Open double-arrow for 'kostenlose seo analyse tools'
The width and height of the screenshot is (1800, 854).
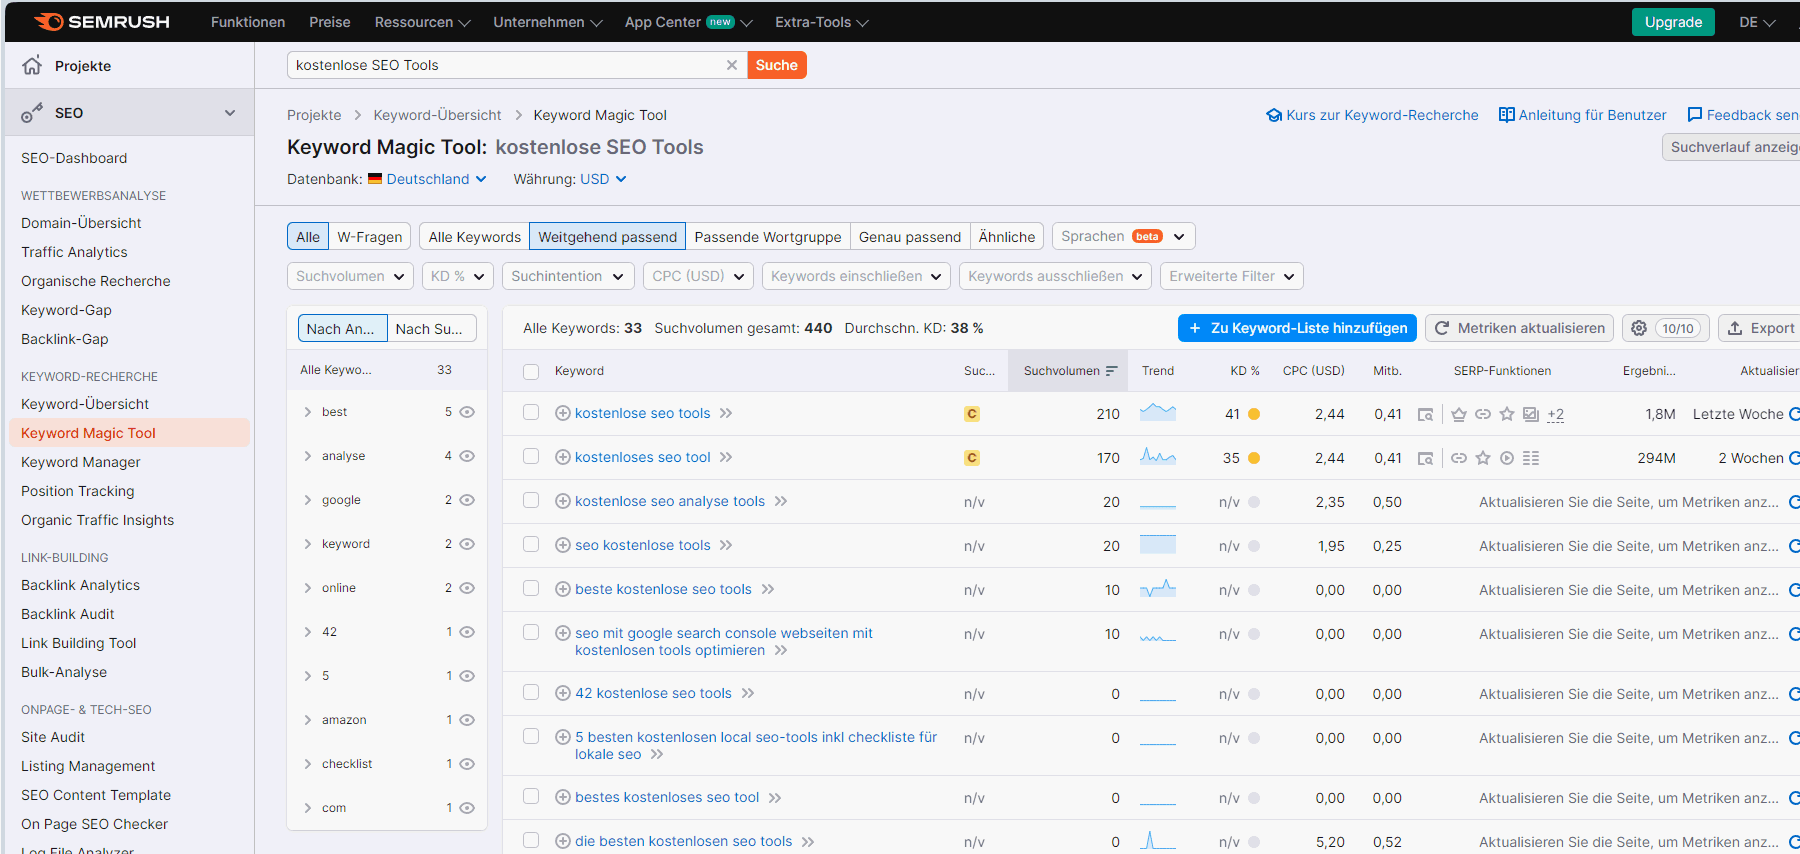[x=781, y=501]
